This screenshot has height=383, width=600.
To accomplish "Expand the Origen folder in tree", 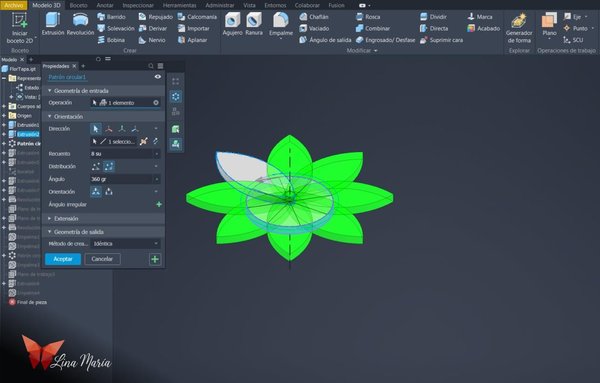I will tap(4, 116).
